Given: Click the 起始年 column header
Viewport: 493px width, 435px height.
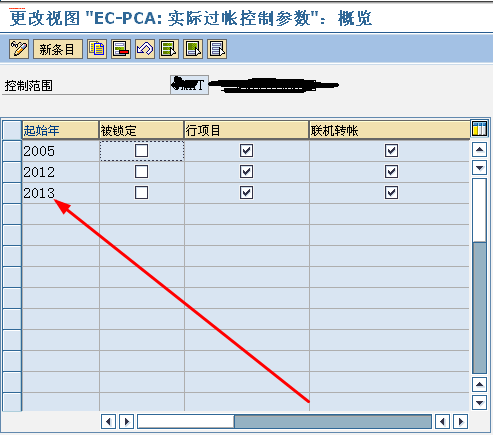Looking at the screenshot, I should coord(60,130).
